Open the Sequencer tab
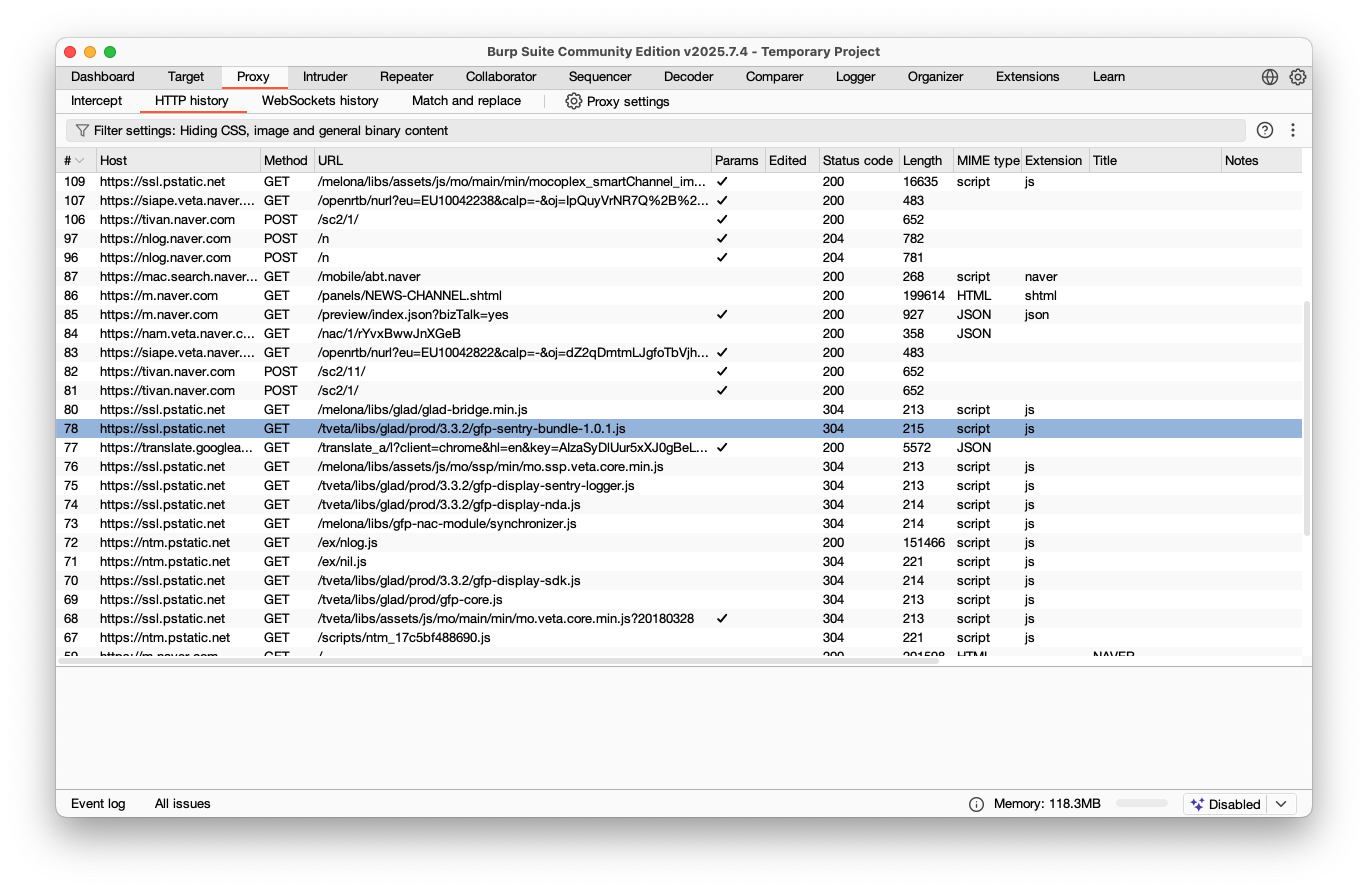This screenshot has height=891, width=1368. coord(600,77)
